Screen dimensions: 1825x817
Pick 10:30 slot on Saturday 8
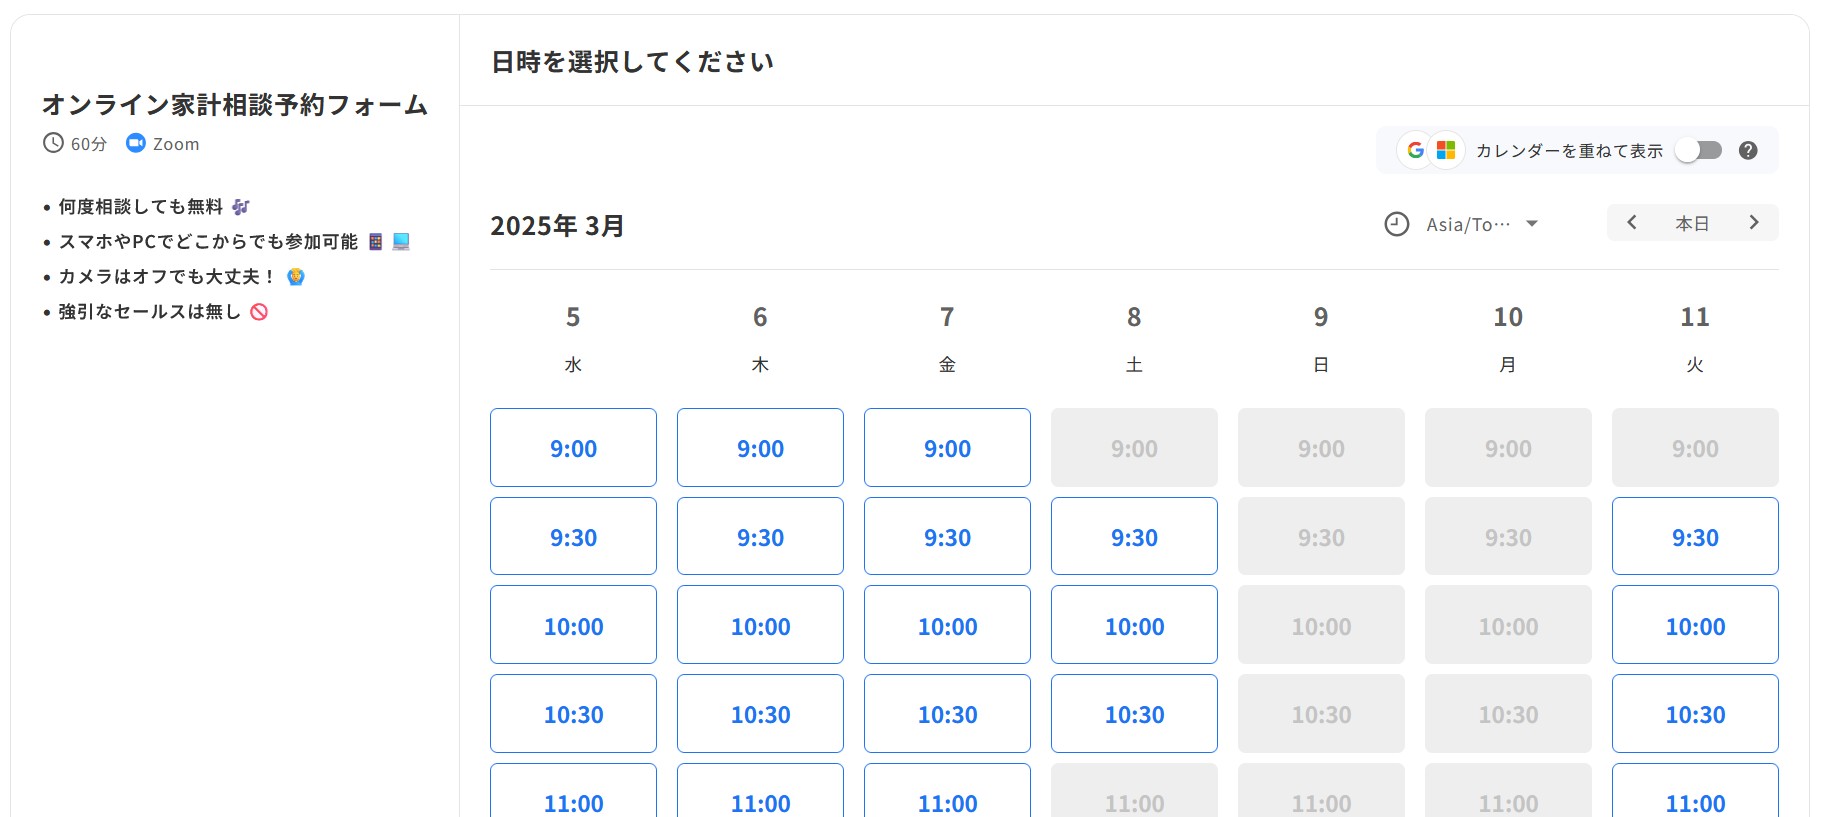click(1134, 714)
